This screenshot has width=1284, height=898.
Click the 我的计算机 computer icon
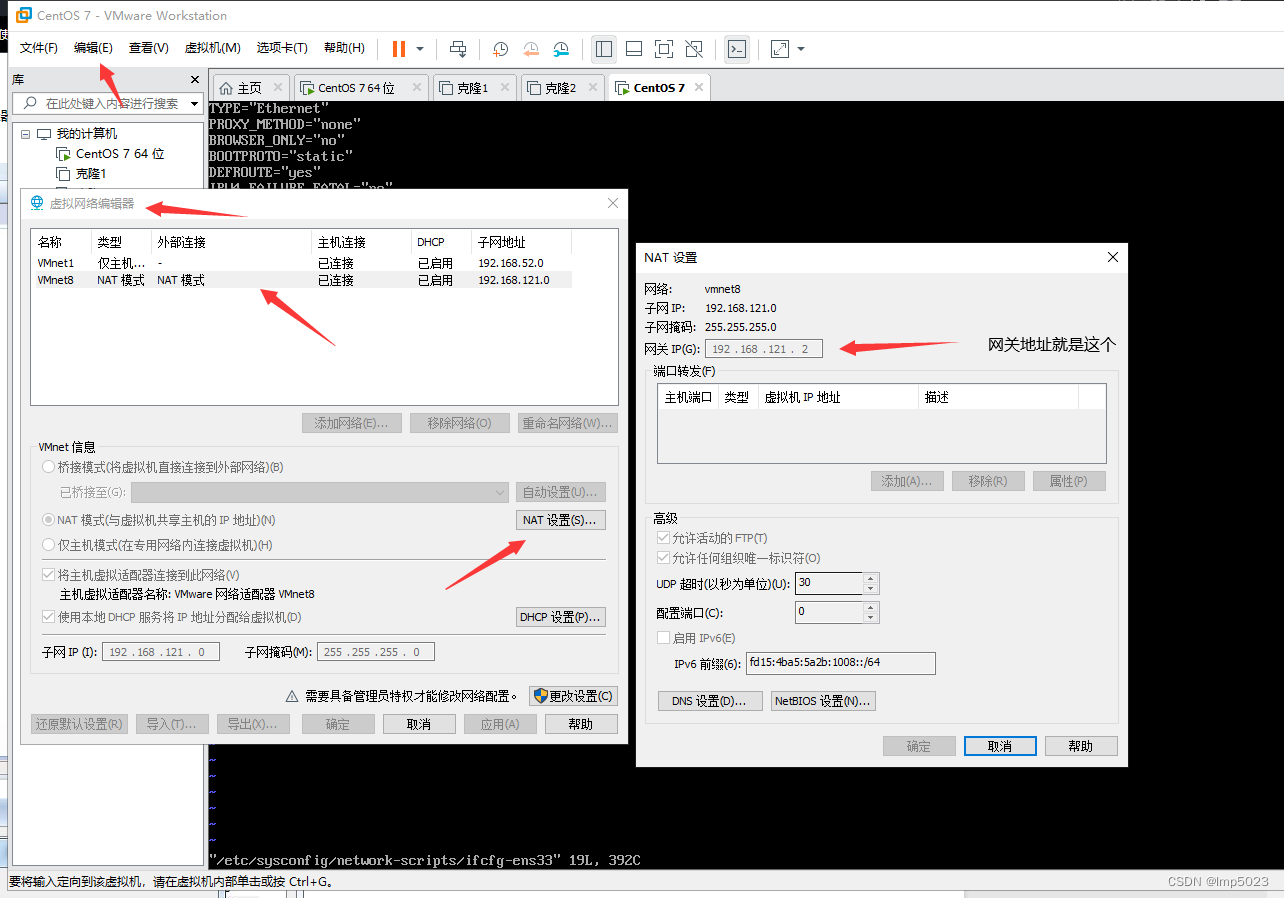(44, 134)
